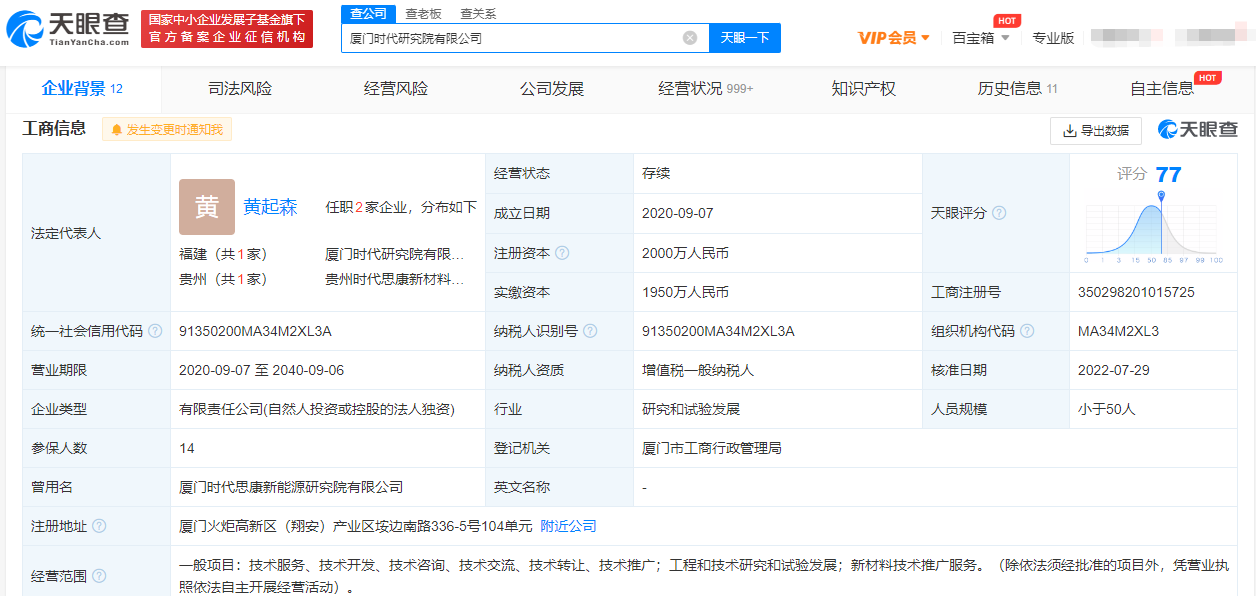Click the help icon beside 纳税人识别号
1256x596 pixels.
[x=590, y=331]
